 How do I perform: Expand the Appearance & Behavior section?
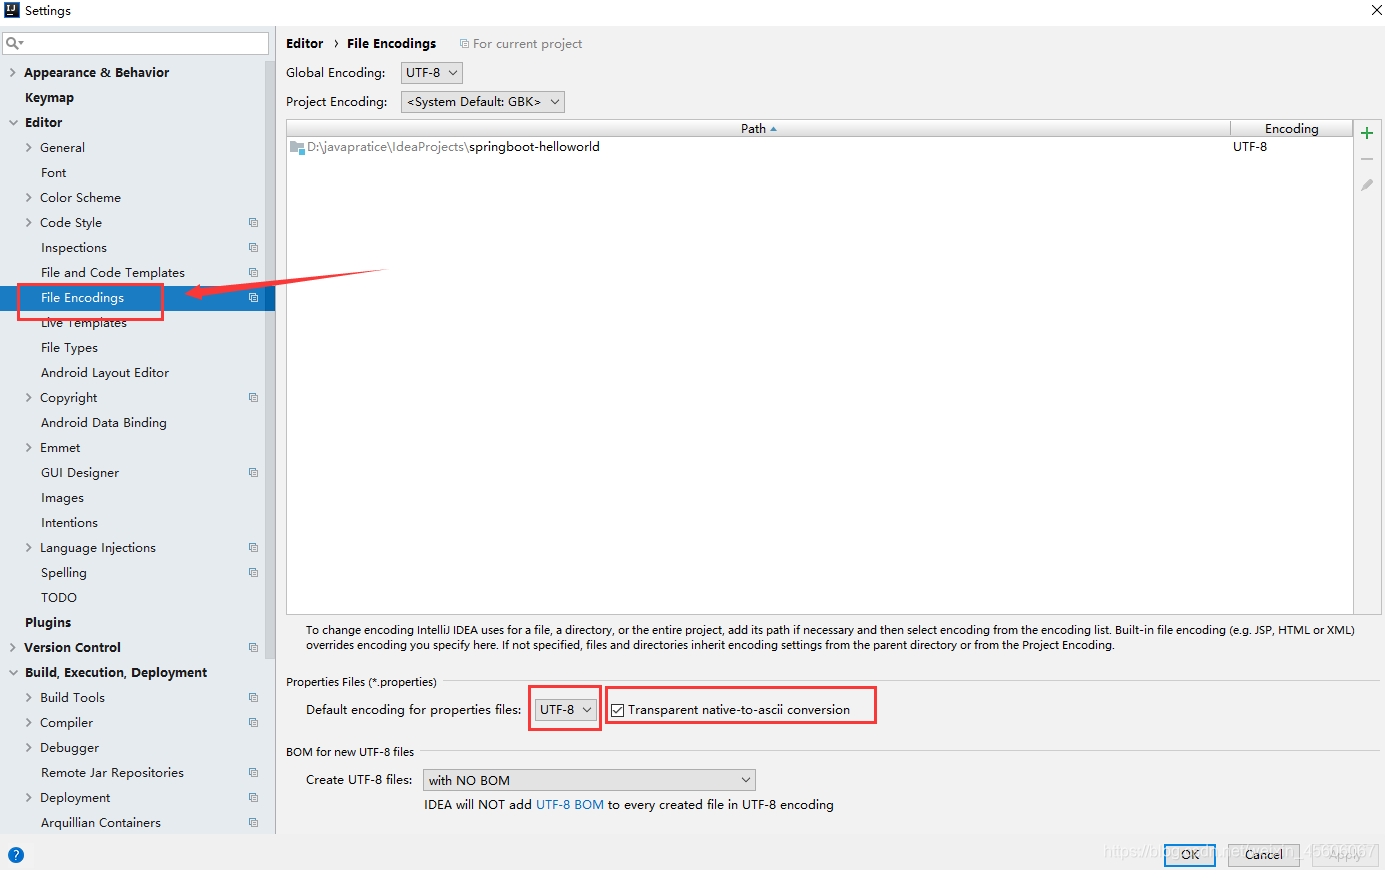pos(12,73)
